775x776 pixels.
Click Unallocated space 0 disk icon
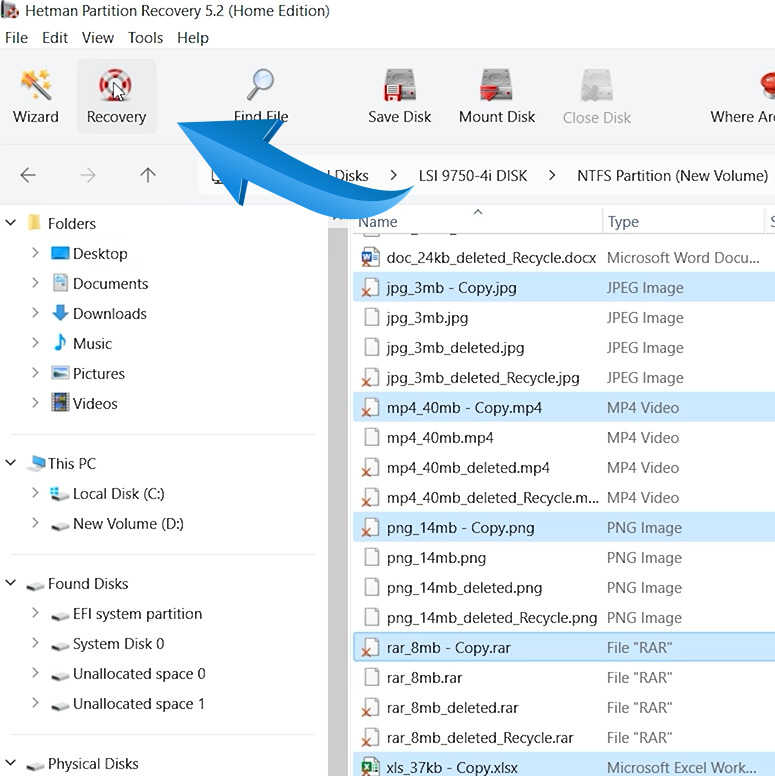(60, 676)
